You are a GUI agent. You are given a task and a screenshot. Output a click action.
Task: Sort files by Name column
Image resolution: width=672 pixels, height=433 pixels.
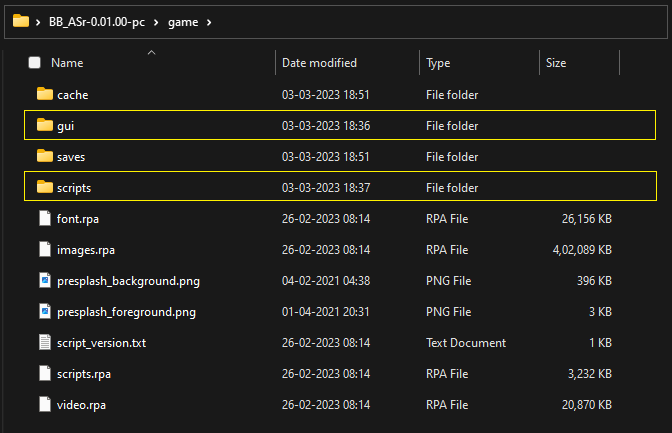coord(67,63)
